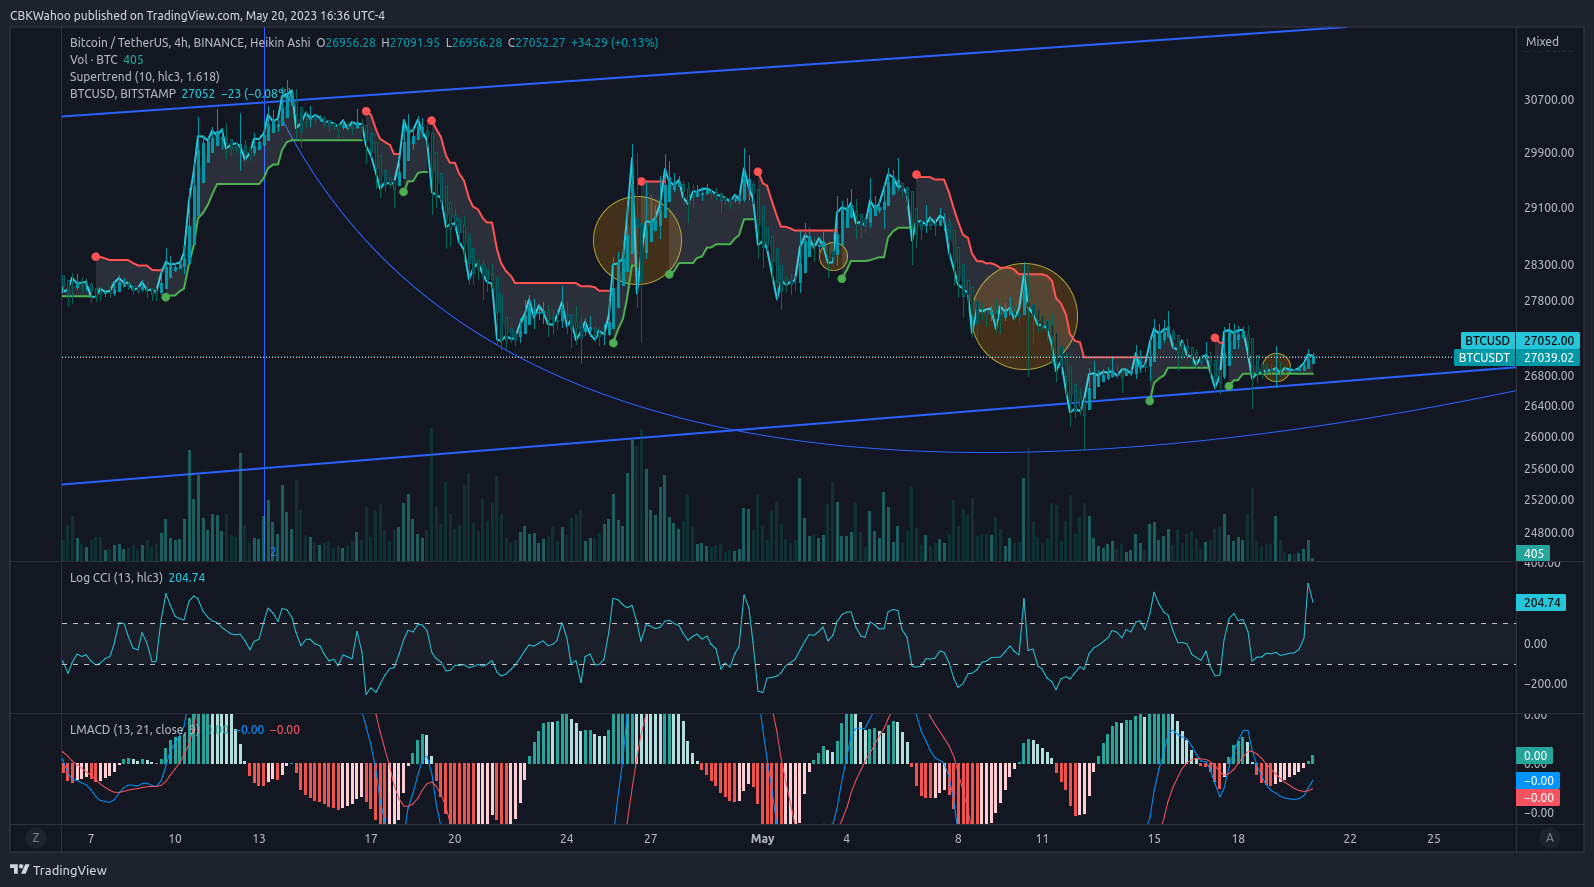Click the '11' date on time axis

pos(1042,839)
